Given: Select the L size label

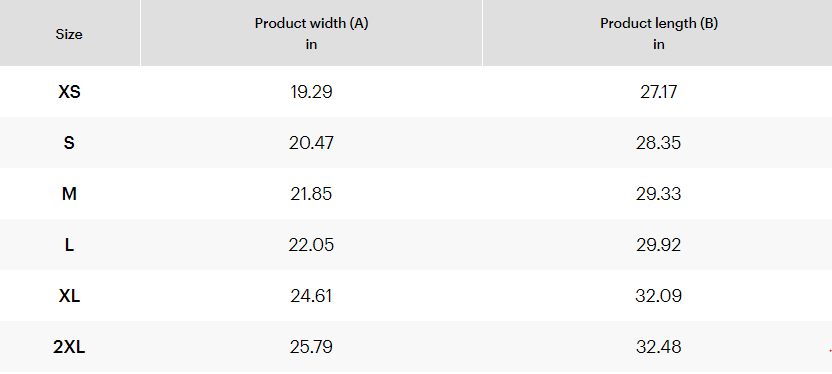Looking at the screenshot, I should (69, 245).
